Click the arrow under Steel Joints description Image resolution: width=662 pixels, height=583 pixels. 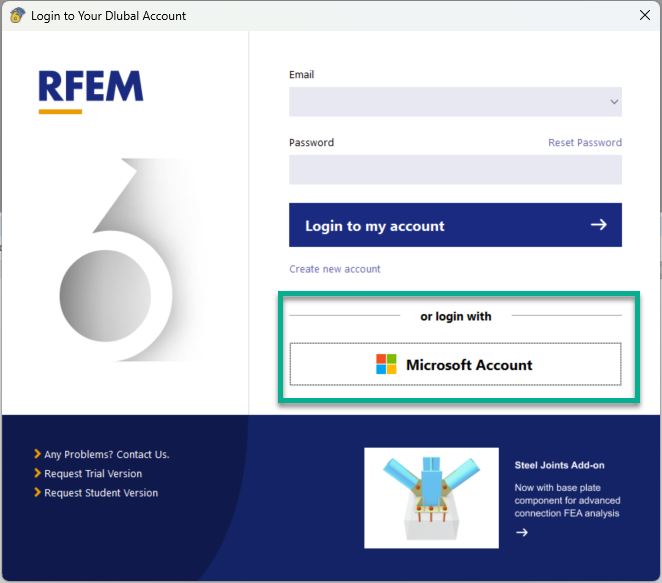[x=522, y=532]
